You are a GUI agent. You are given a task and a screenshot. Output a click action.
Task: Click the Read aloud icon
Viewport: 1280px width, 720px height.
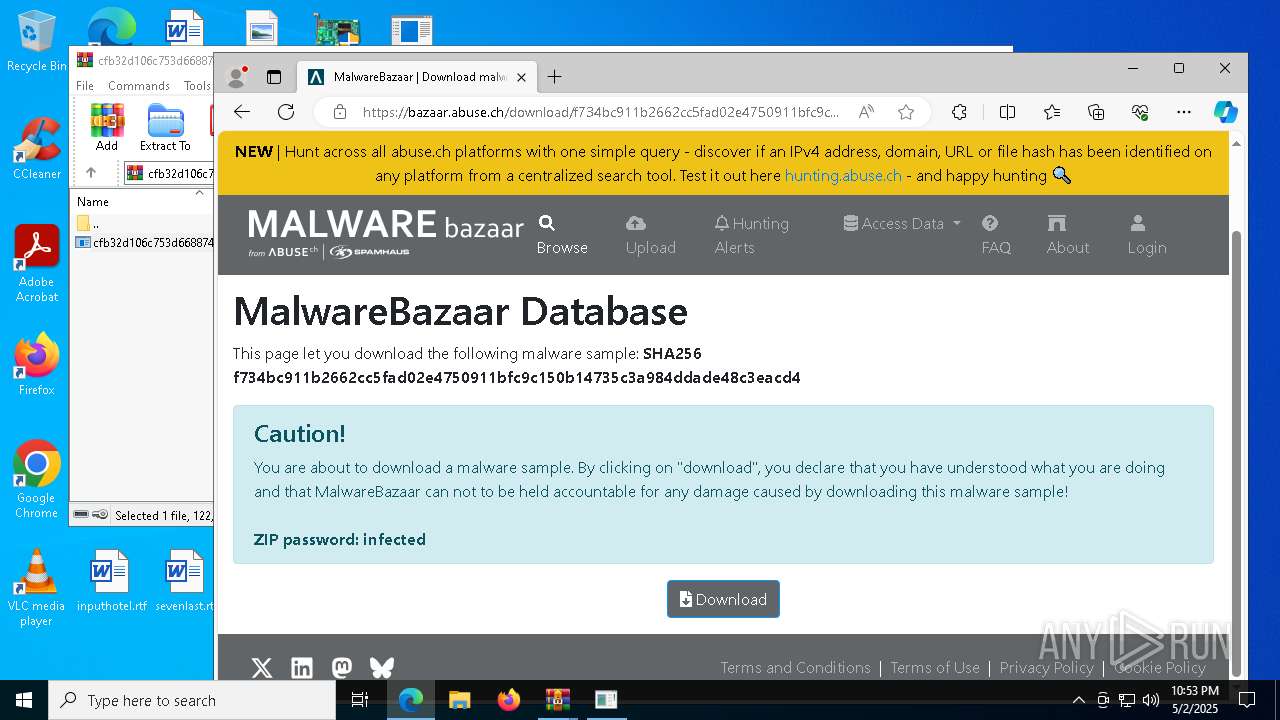point(866,112)
